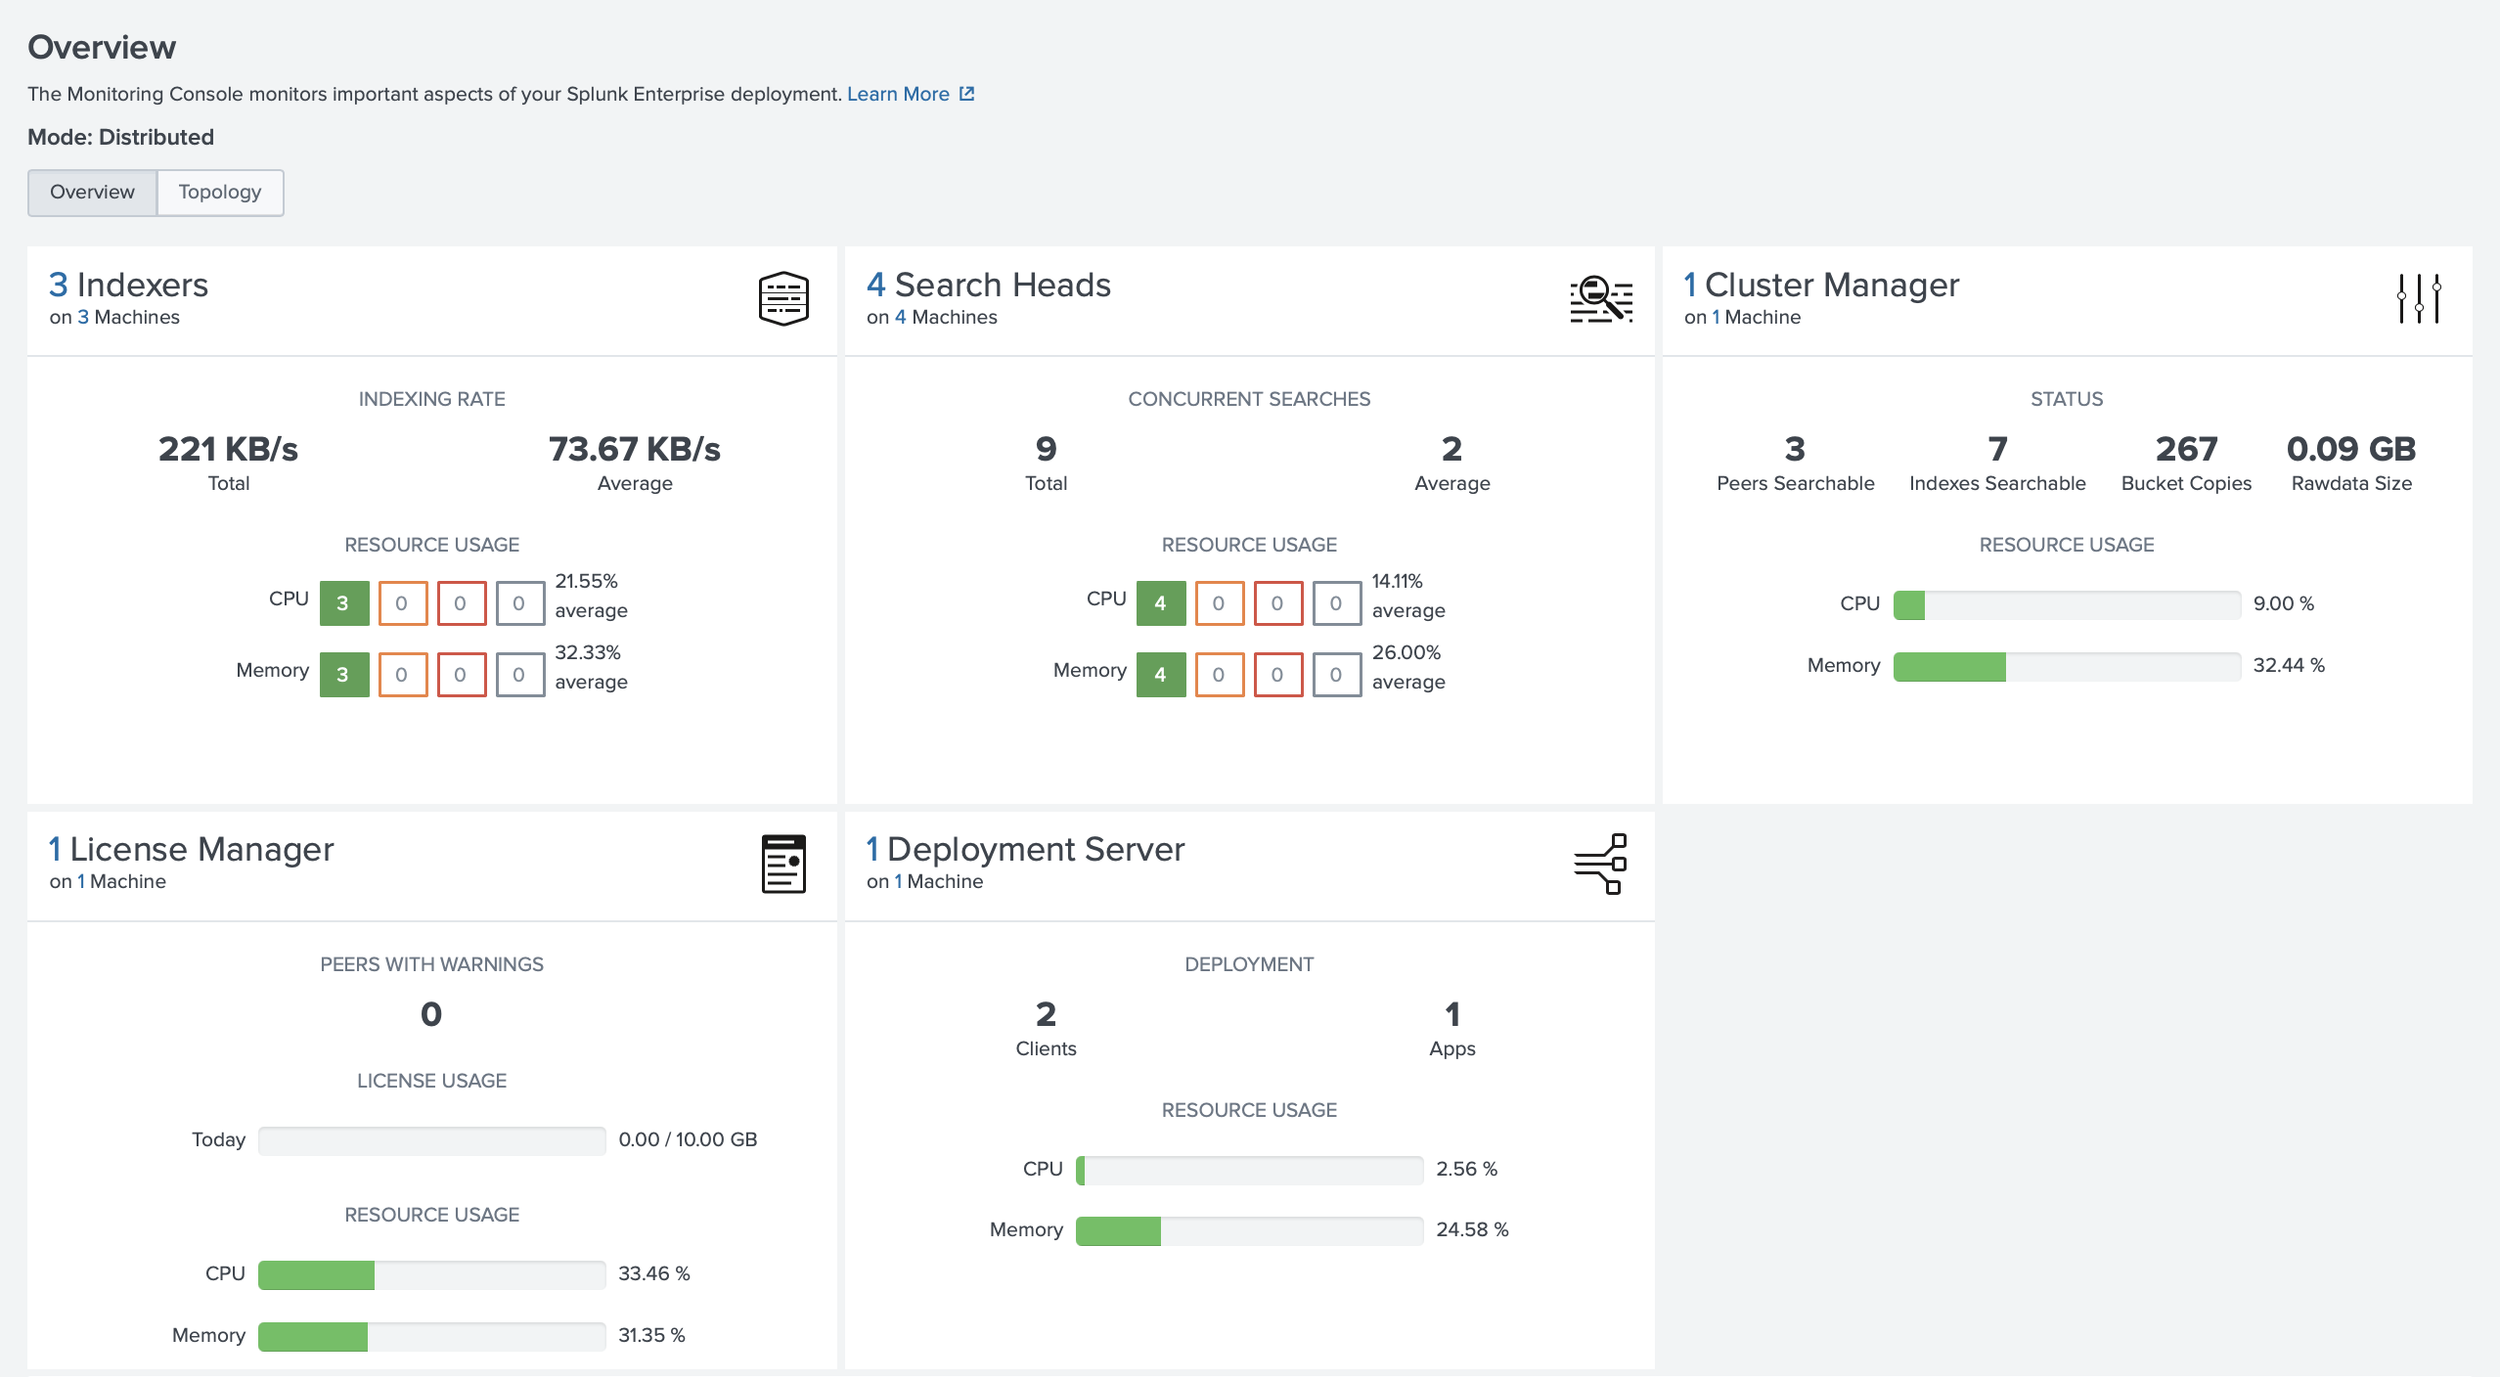Click the 221 KB/s total indexing rate
Screen dimensions: 2500x1377
pos(228,449)
